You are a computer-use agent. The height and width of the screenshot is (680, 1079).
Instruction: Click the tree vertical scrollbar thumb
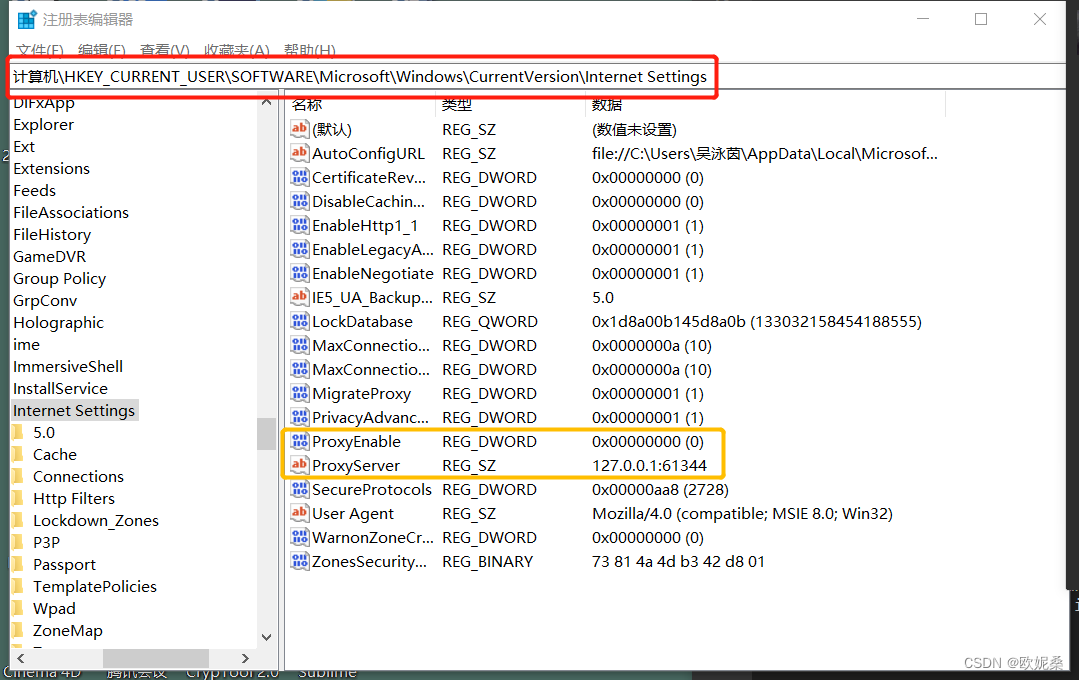point(266,434)
